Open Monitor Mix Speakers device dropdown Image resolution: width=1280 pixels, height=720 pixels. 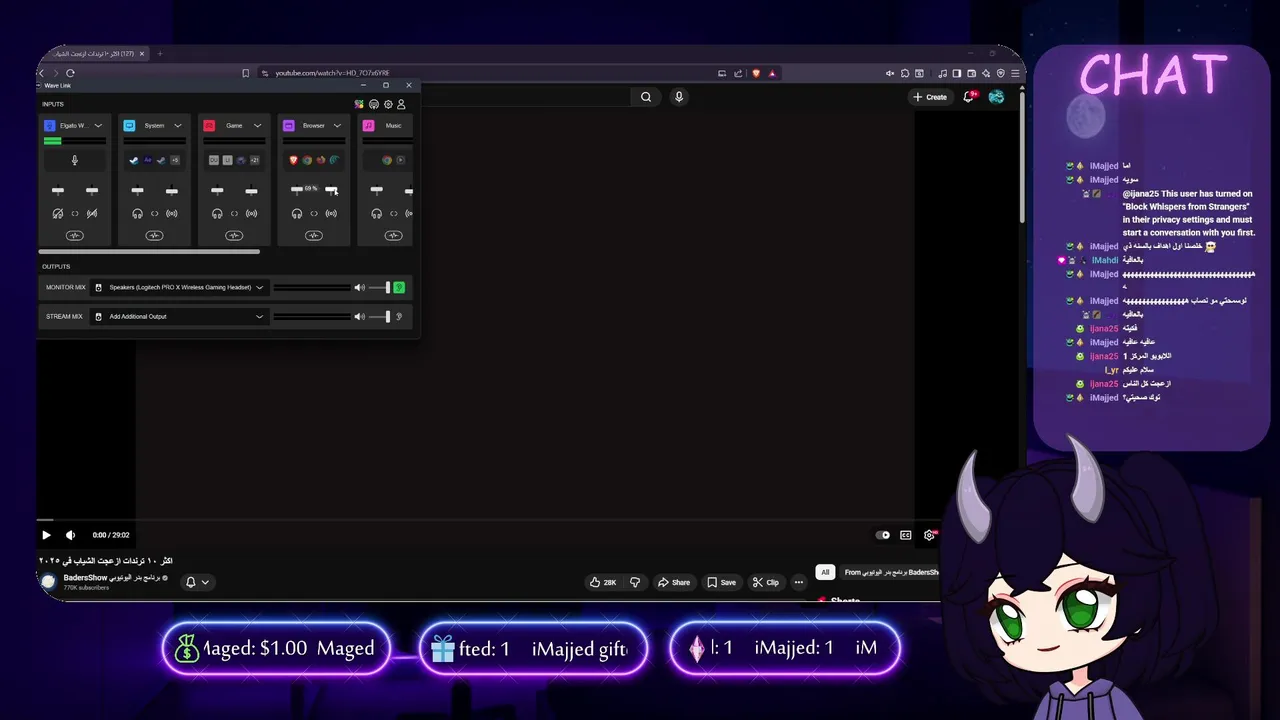pos(179,288)
